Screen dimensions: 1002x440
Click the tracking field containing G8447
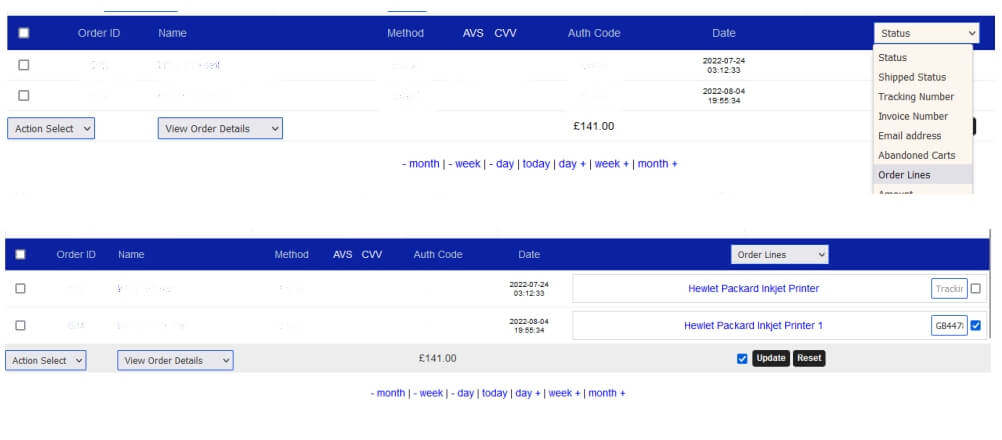(948, 325)
